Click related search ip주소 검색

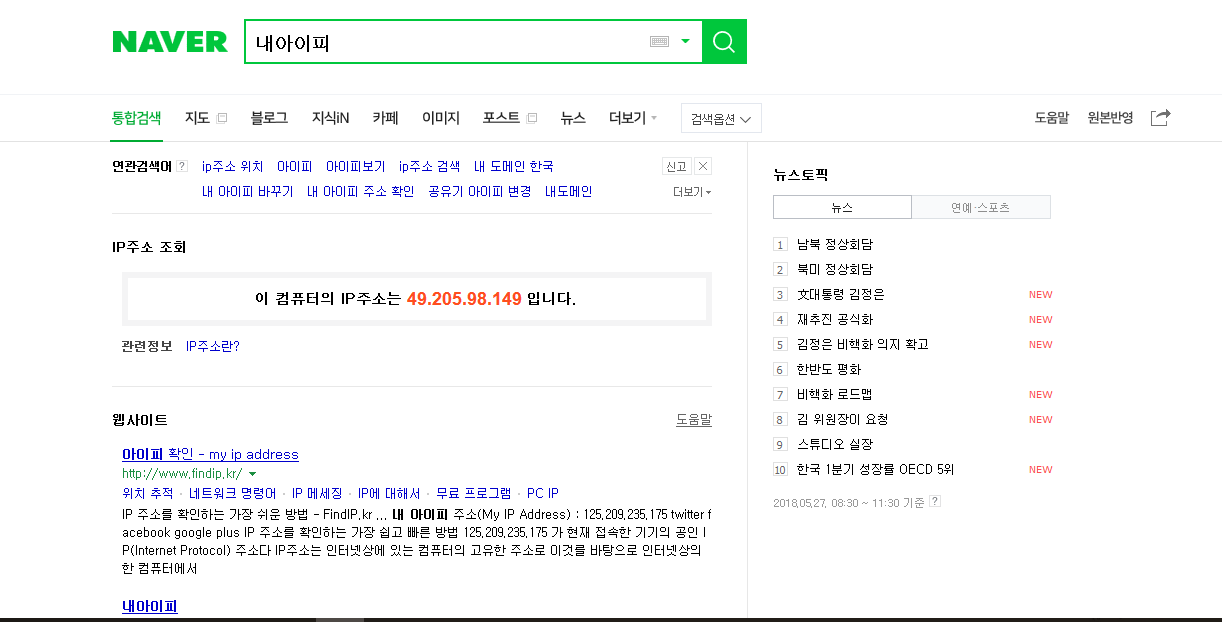430,167
